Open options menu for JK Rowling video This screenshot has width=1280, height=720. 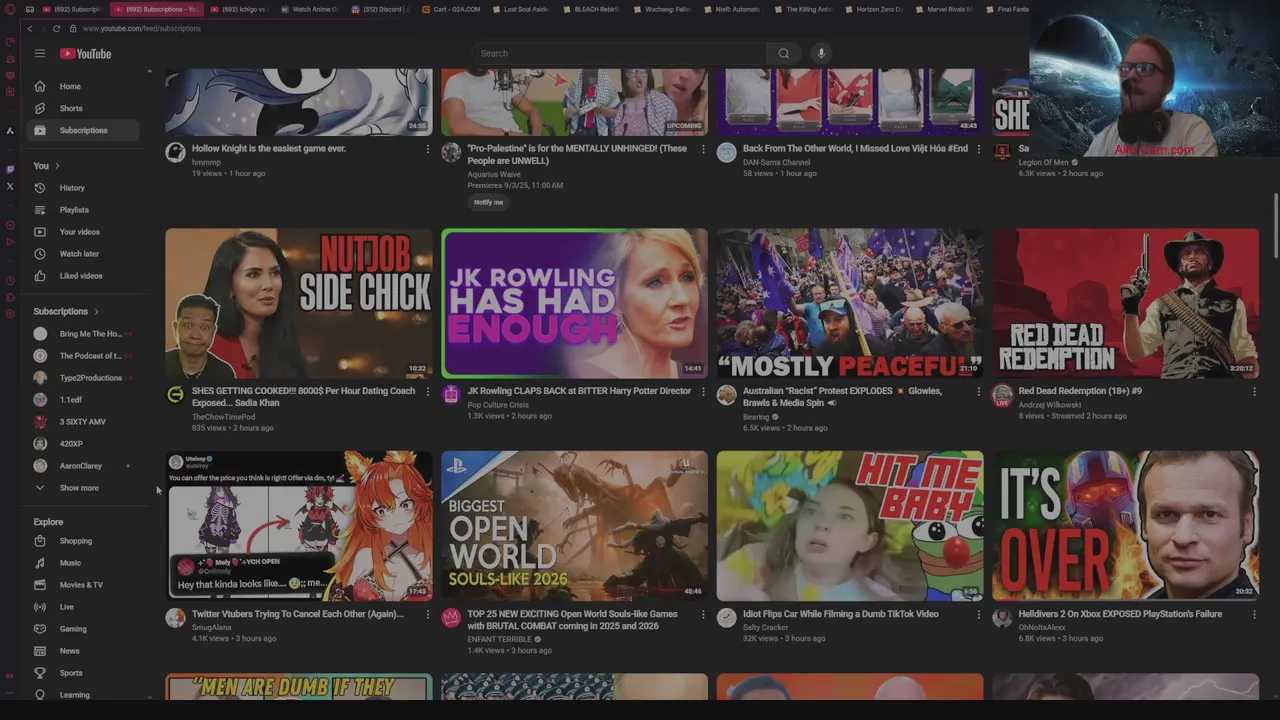tap(703, 392)
